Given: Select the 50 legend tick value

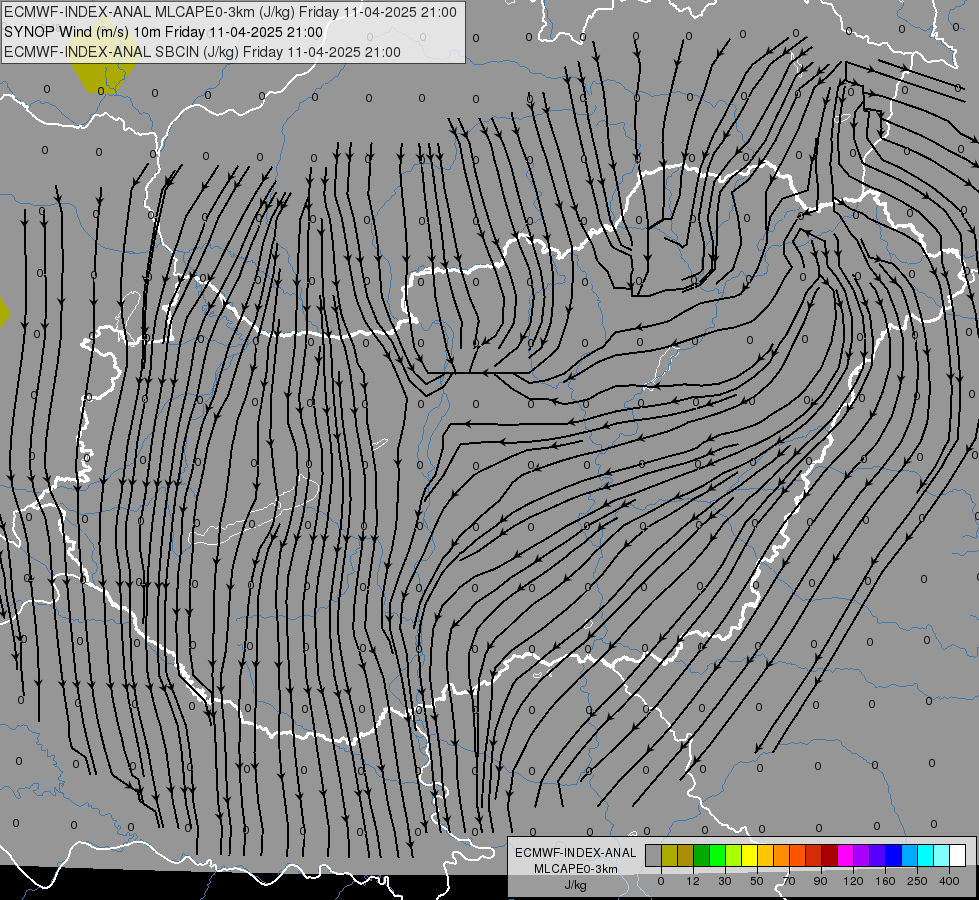Looking at the screenshot, I should pos(757,881).
